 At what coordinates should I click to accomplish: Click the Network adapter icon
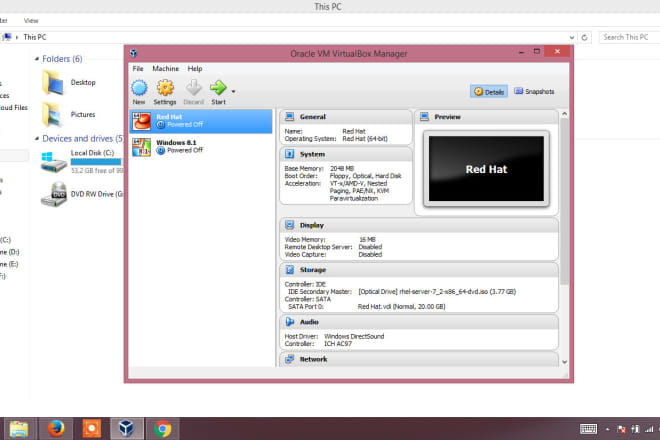click(290, 359)
